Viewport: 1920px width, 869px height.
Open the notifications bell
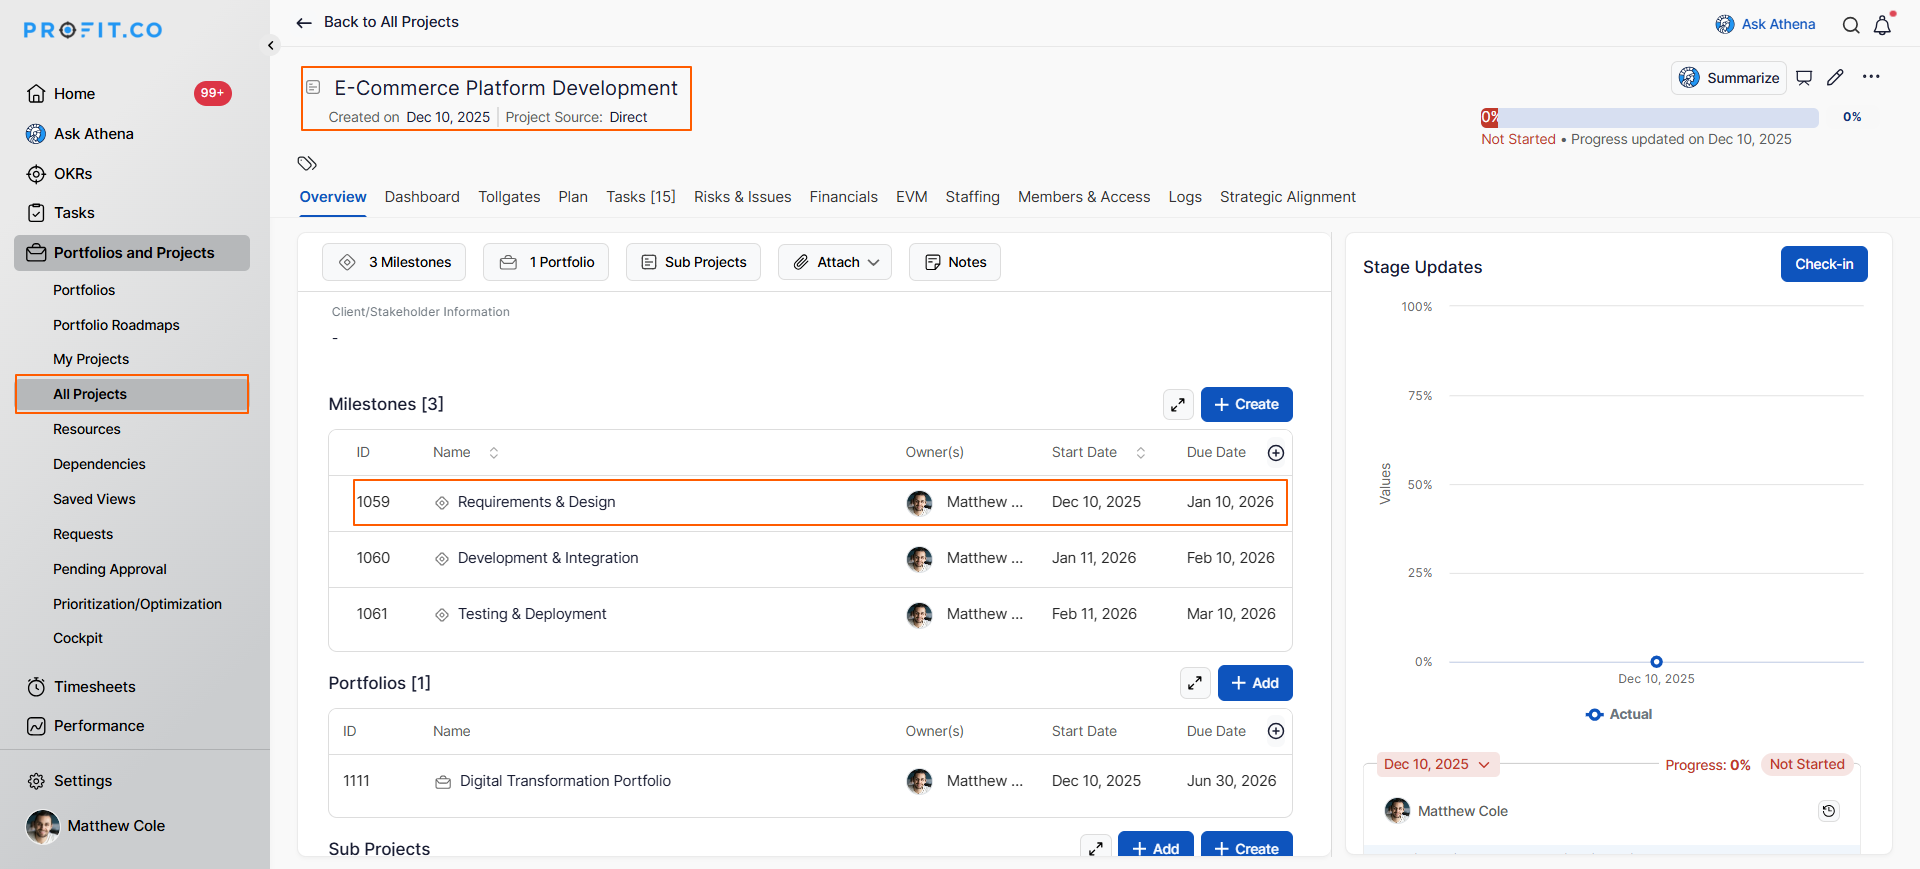[x=1882, y=25]
